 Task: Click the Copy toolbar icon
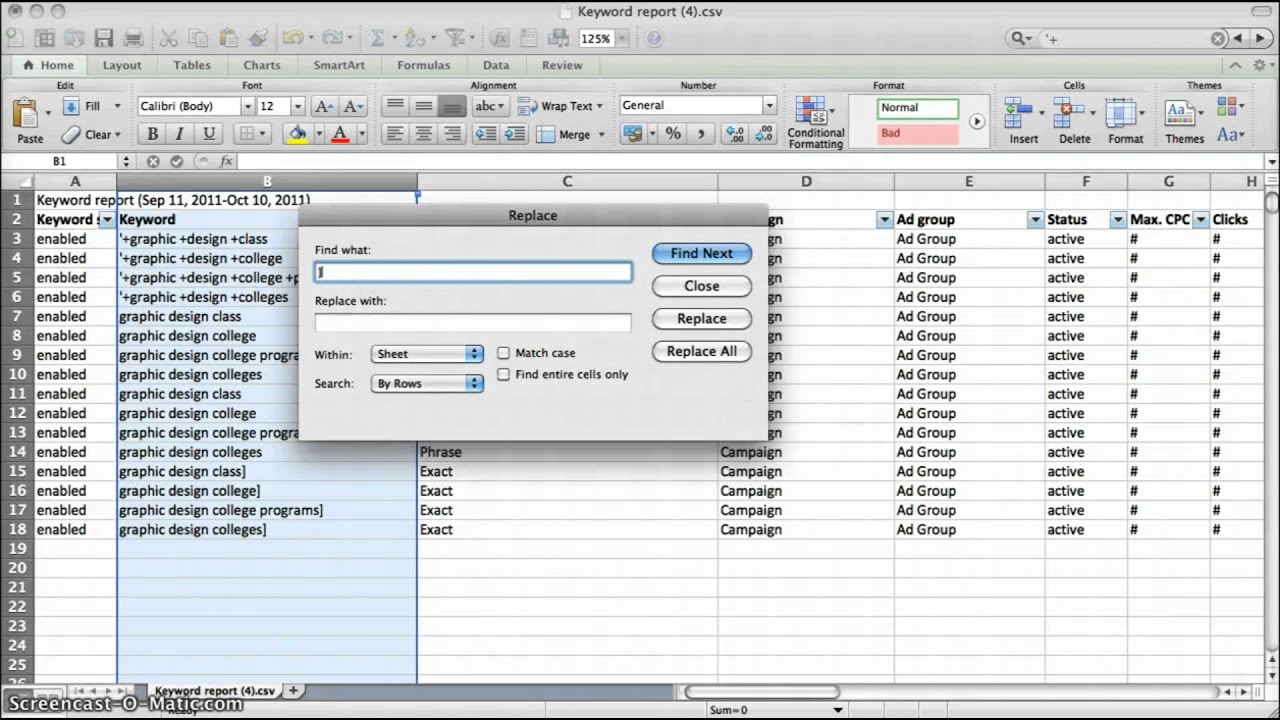pos(199,38)
